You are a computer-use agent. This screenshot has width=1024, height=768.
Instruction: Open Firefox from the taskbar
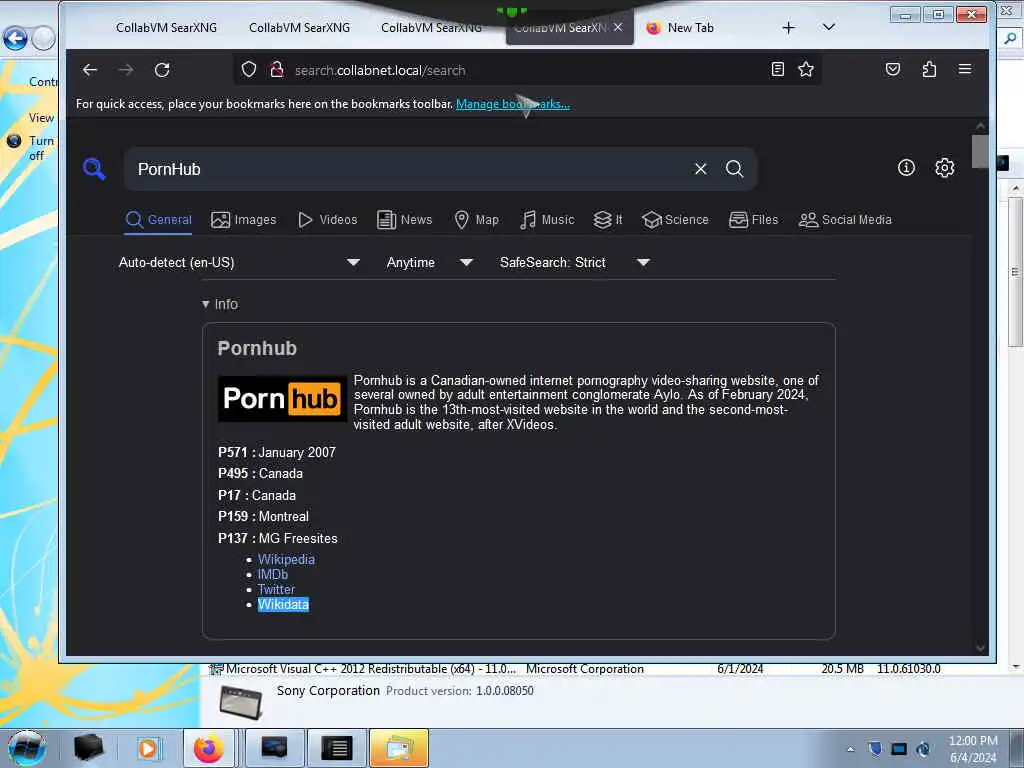point(208,748)
